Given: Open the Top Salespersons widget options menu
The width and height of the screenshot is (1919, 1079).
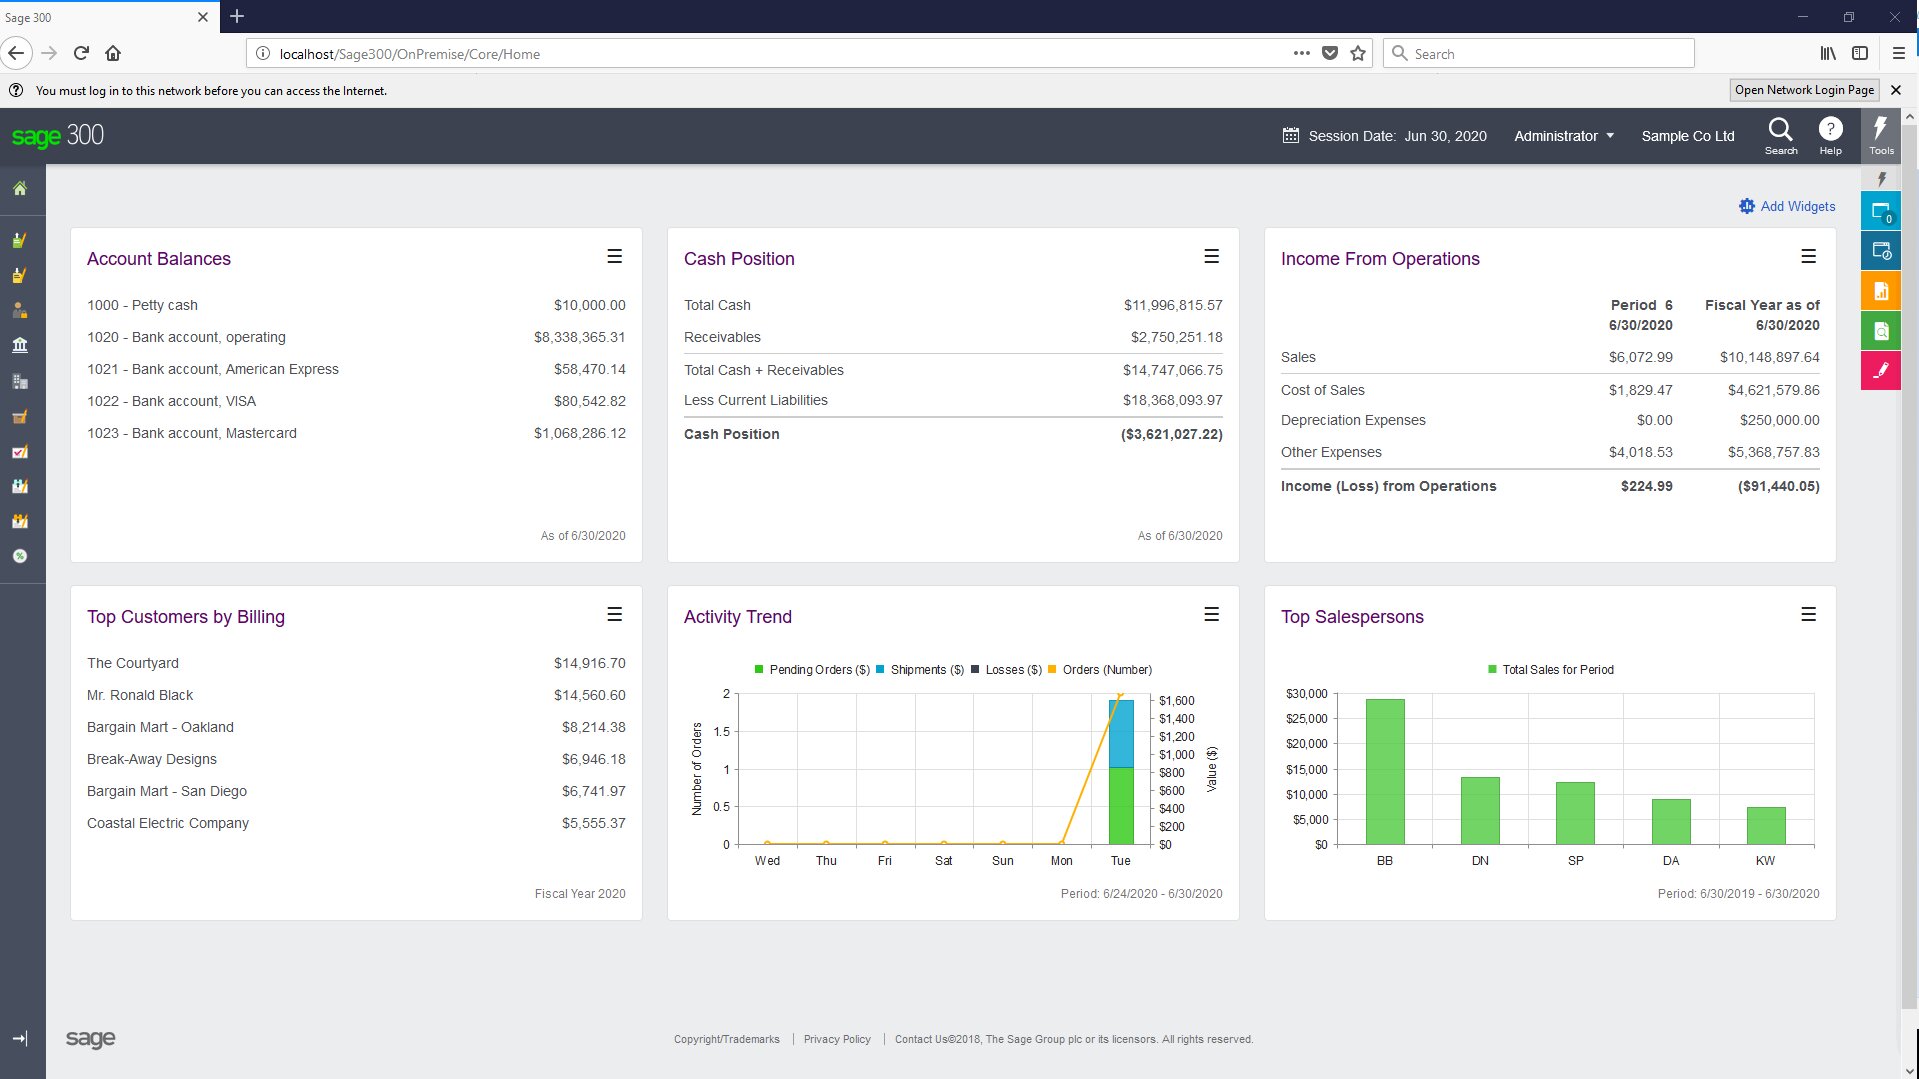Looking at the screenshot, I should (x=1808, y=615).
